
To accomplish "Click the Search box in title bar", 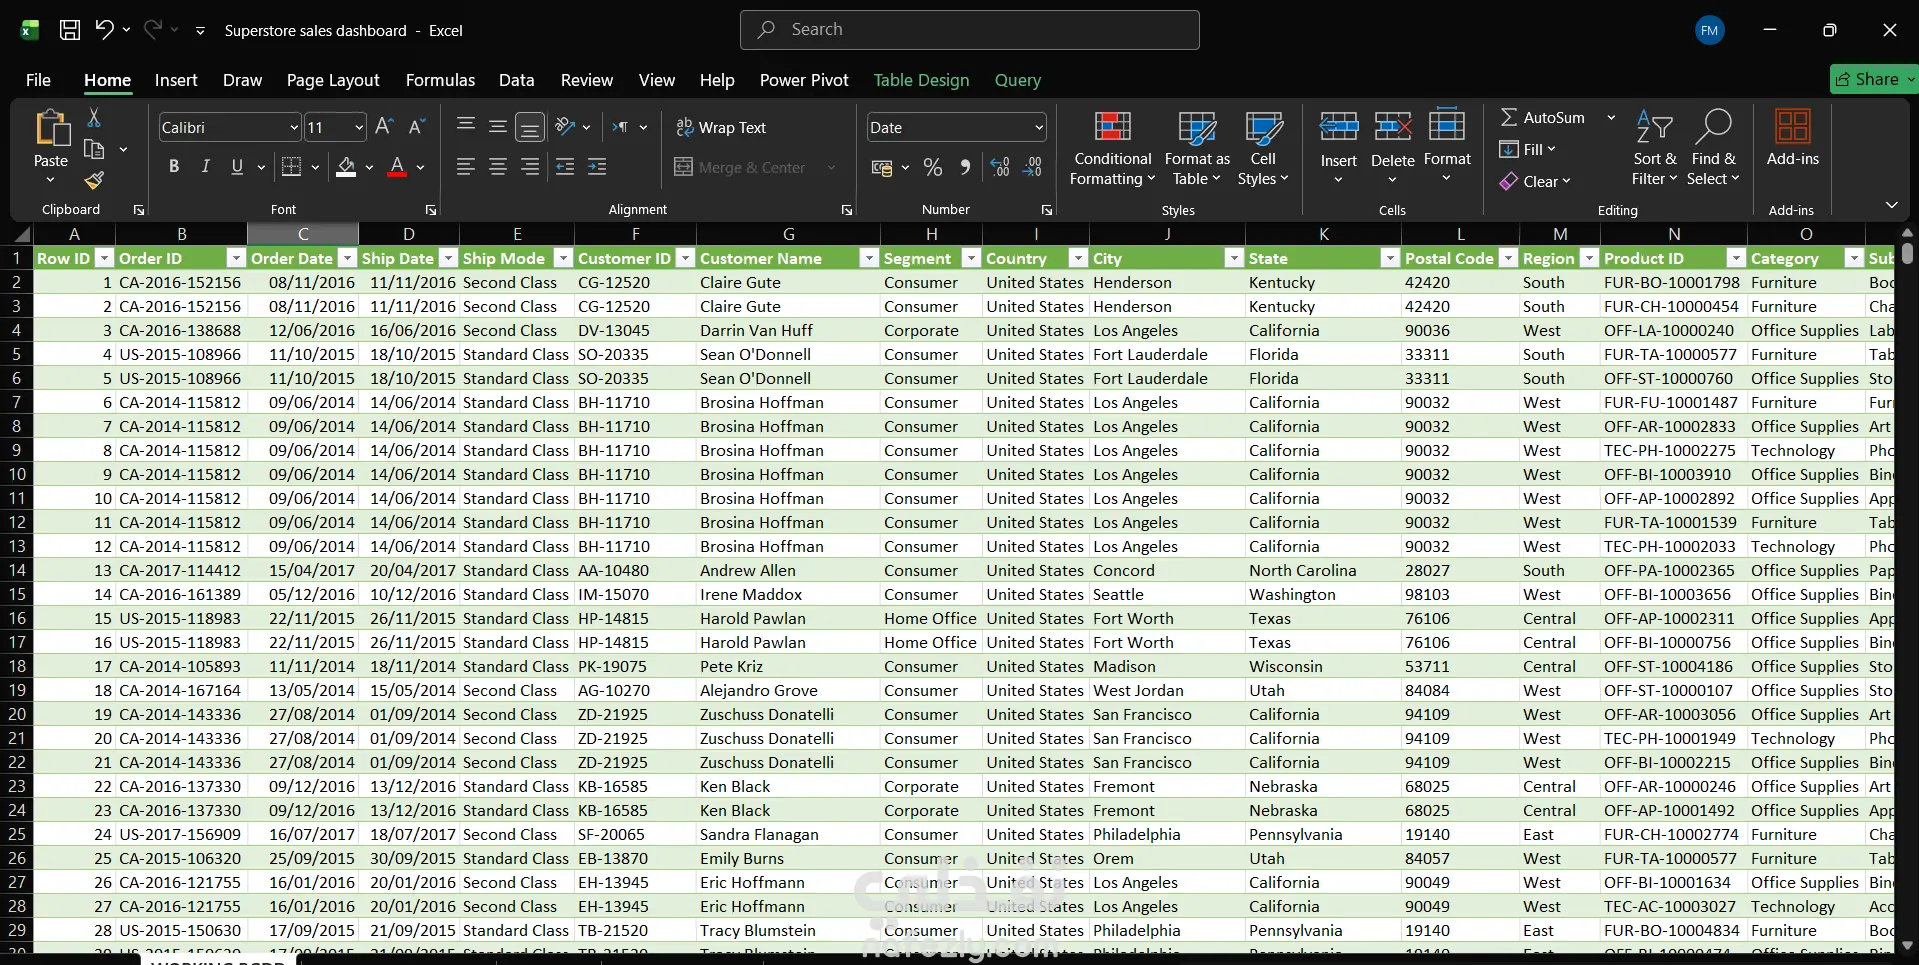I will pos(969,30).
